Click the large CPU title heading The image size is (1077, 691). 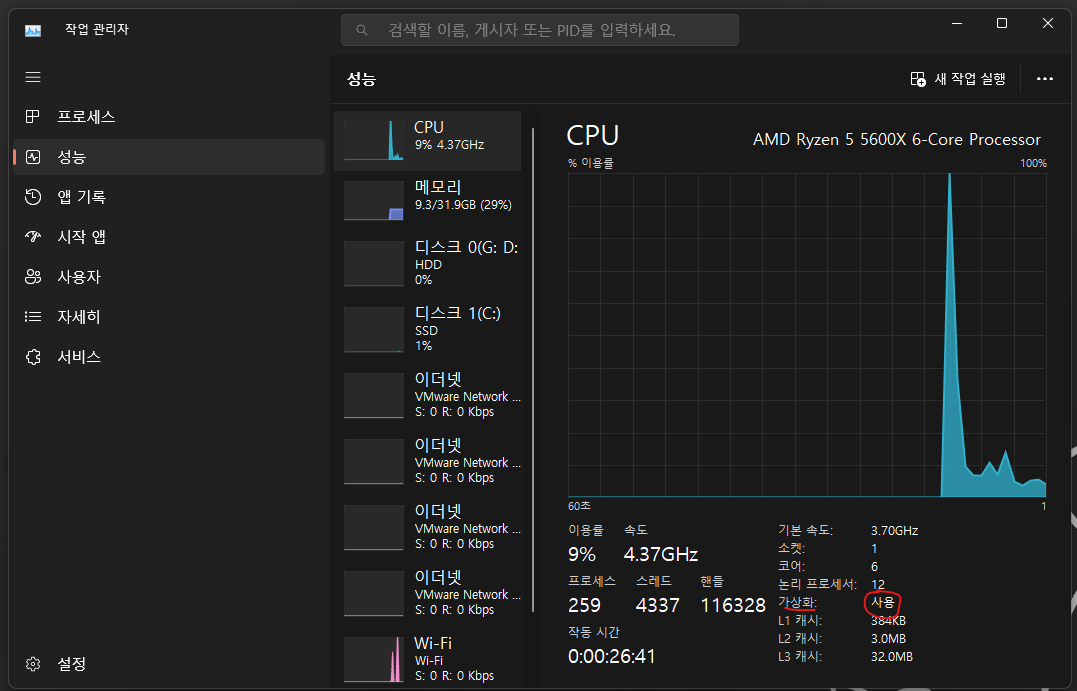coord(593,135)
